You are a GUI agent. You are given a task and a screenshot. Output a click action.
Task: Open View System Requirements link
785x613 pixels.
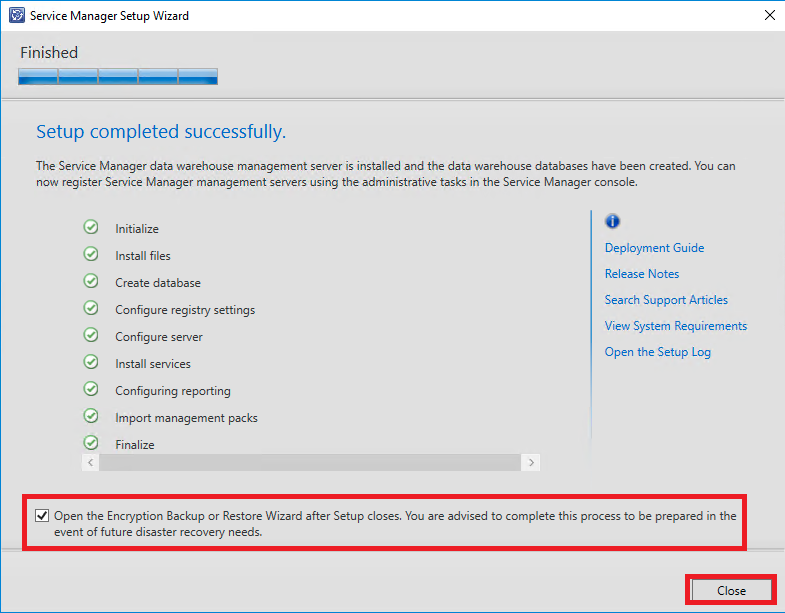tap(675, 326)
